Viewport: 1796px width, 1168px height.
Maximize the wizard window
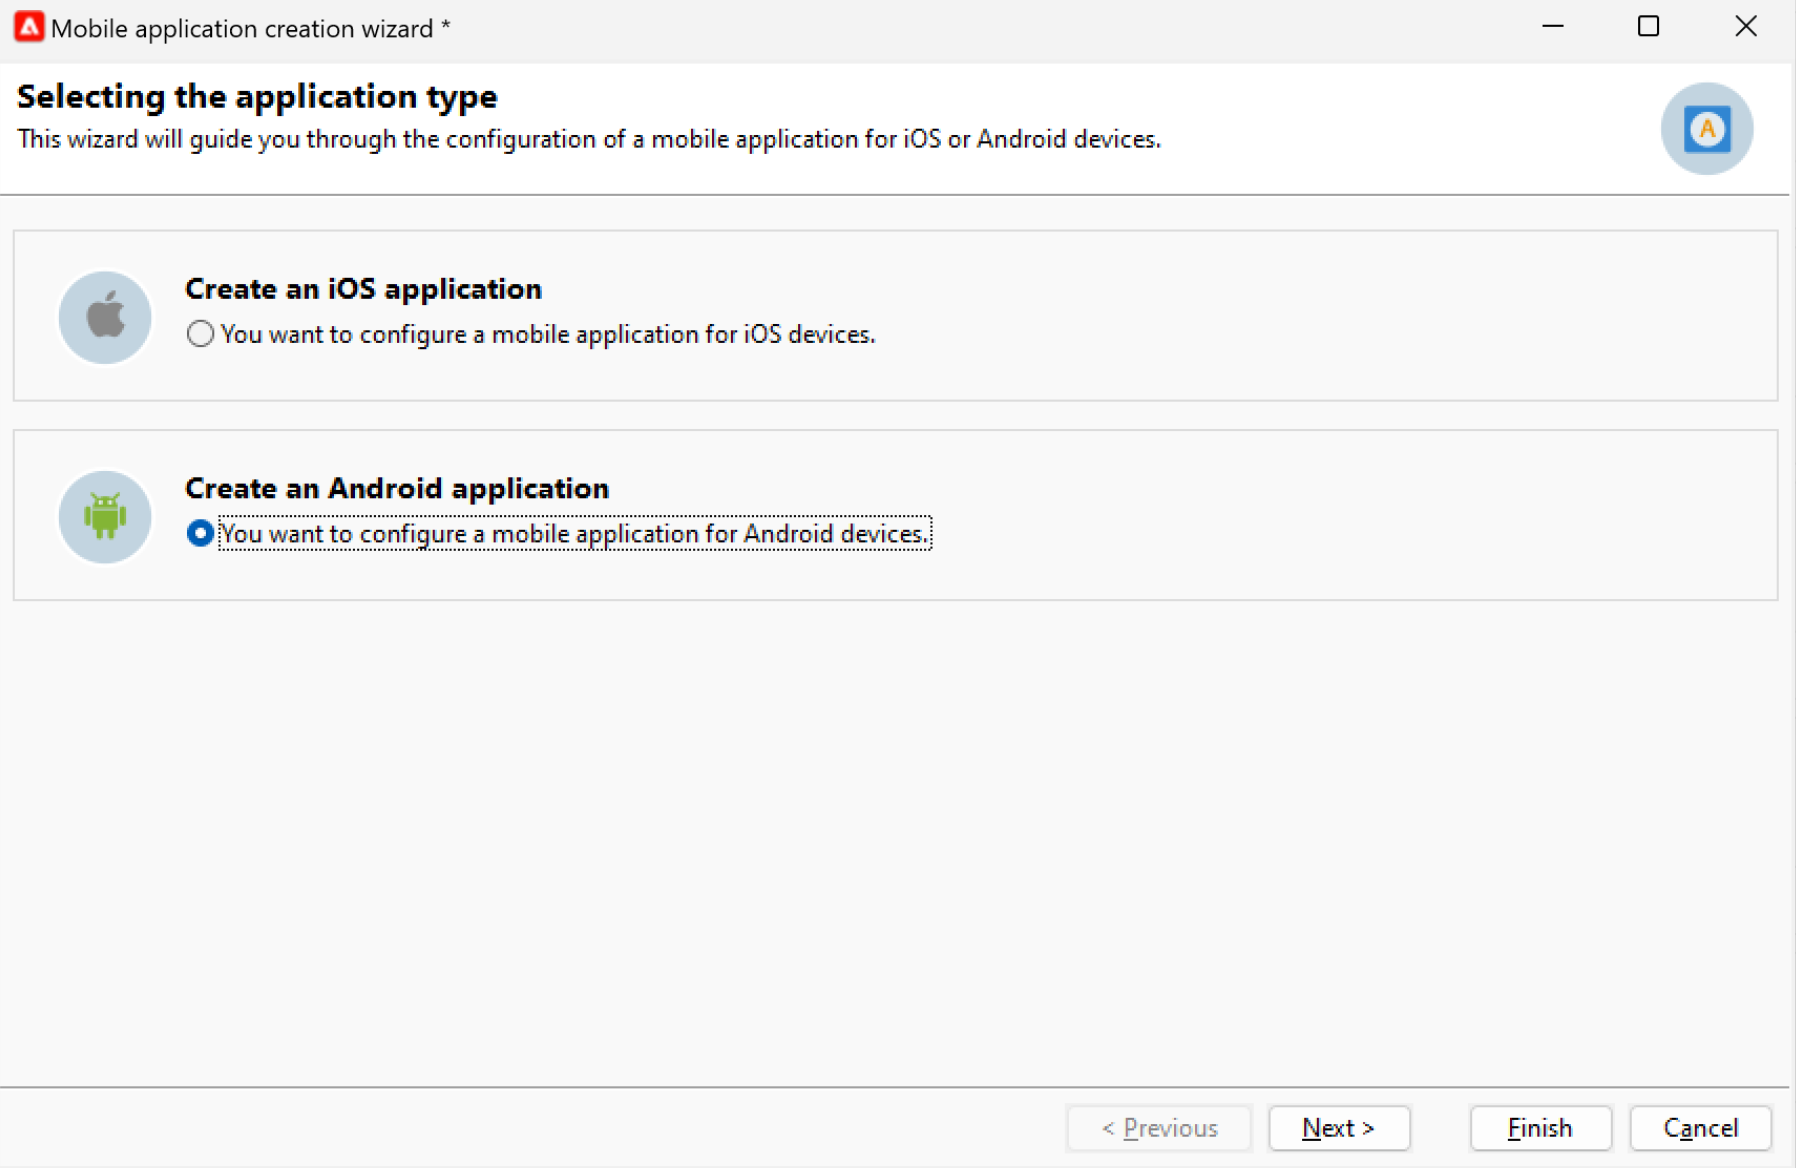point(1648,27)
